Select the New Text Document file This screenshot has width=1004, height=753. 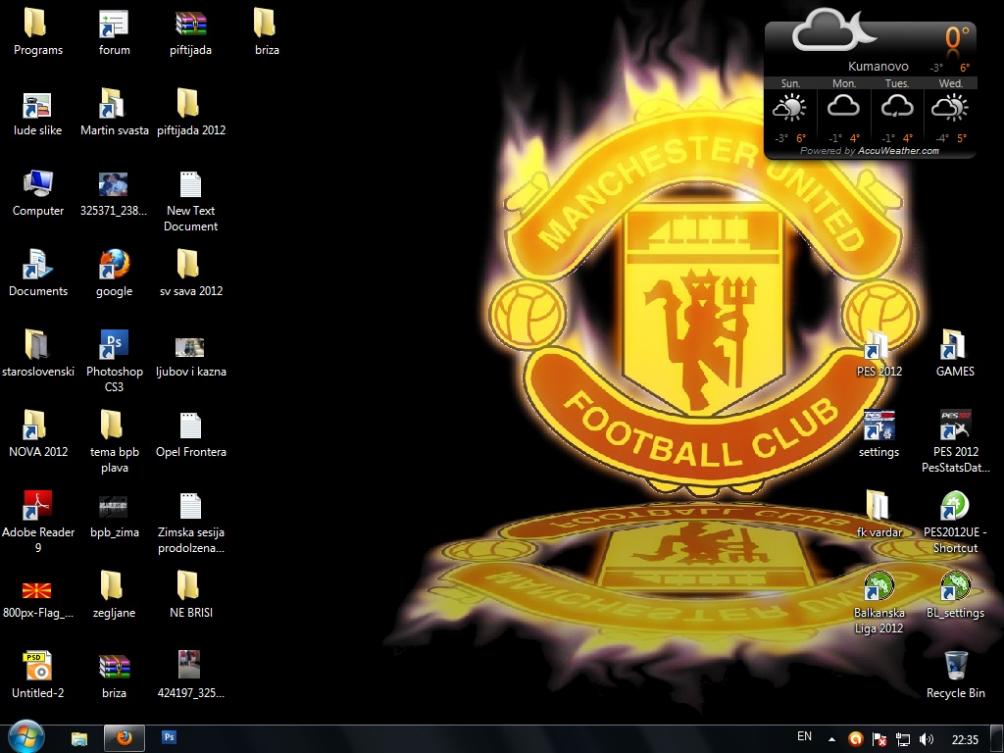[x=190, y=185]
